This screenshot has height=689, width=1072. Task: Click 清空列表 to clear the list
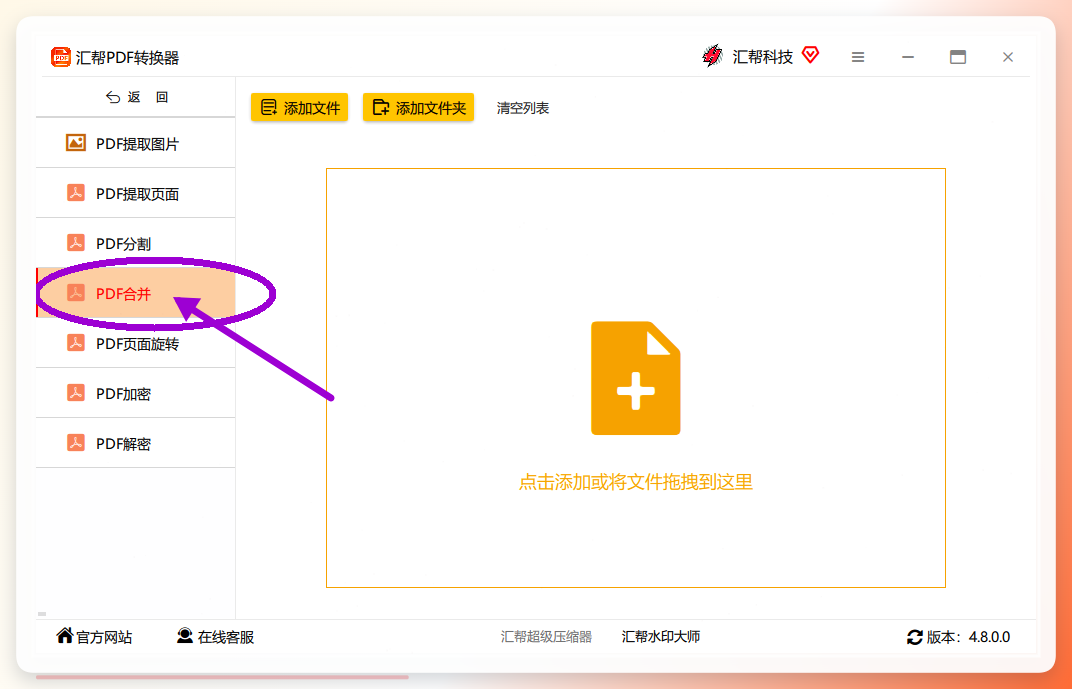point(523,108)
